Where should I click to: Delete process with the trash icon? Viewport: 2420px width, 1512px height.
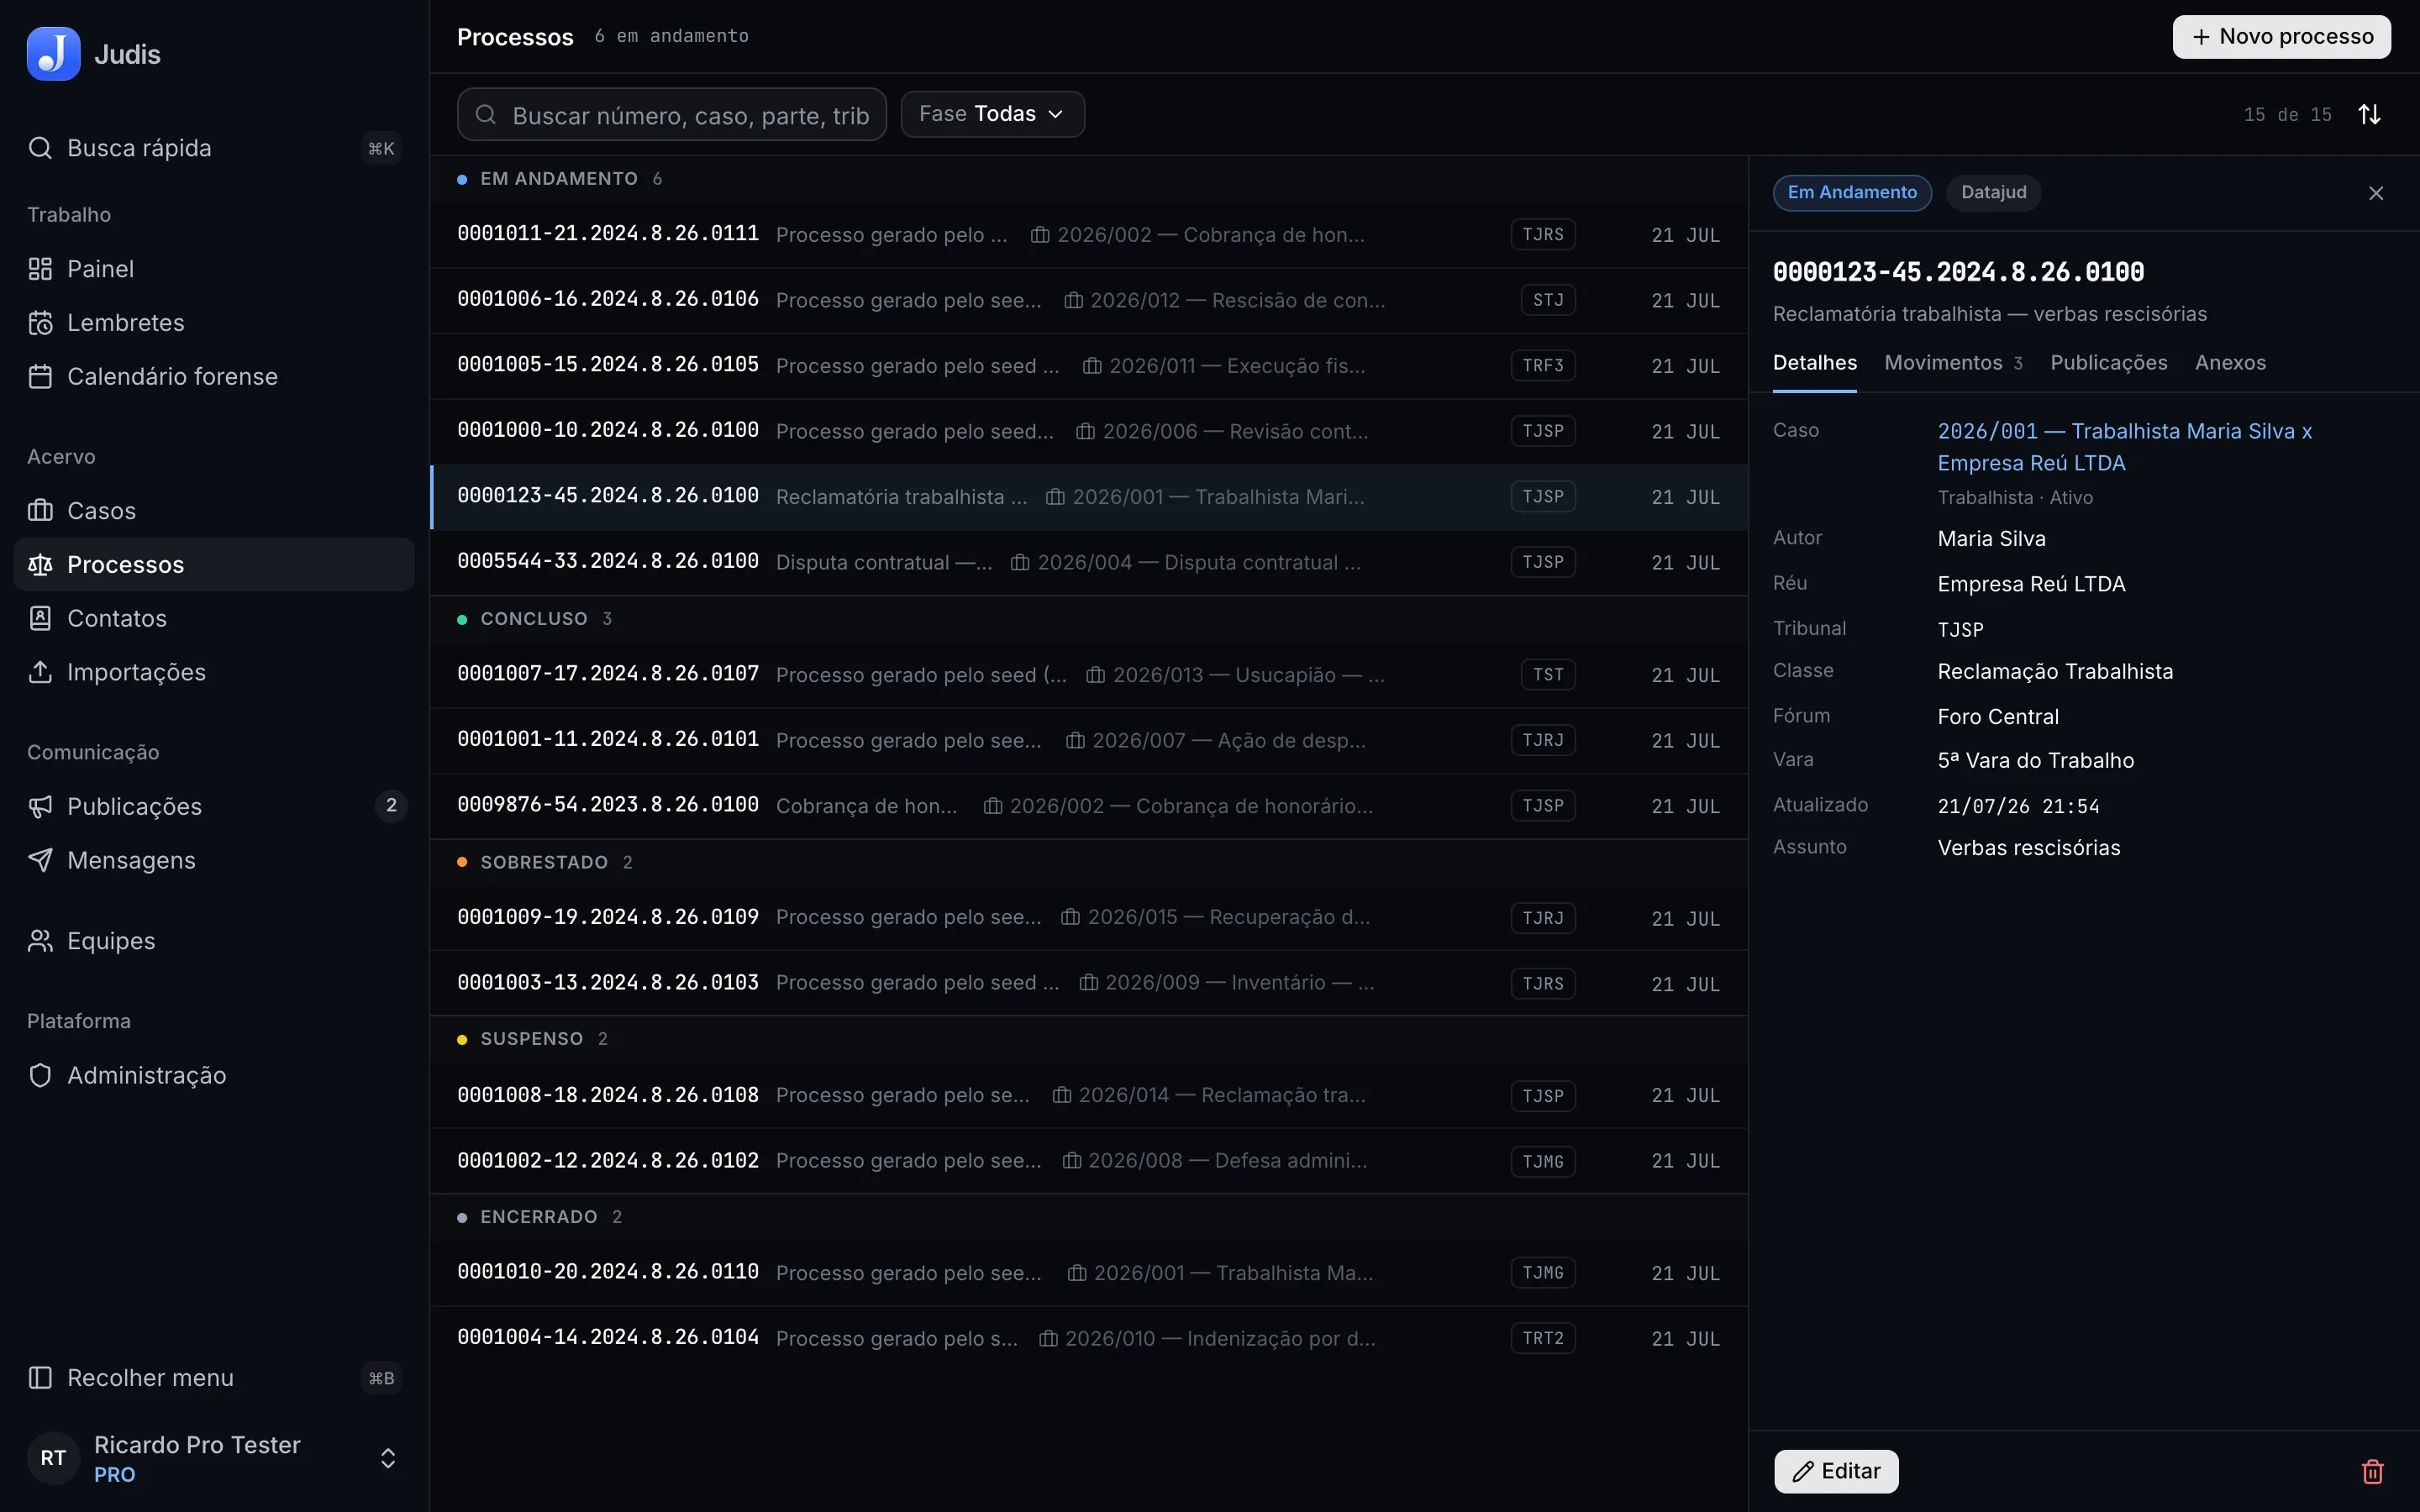(2373, 1471)
